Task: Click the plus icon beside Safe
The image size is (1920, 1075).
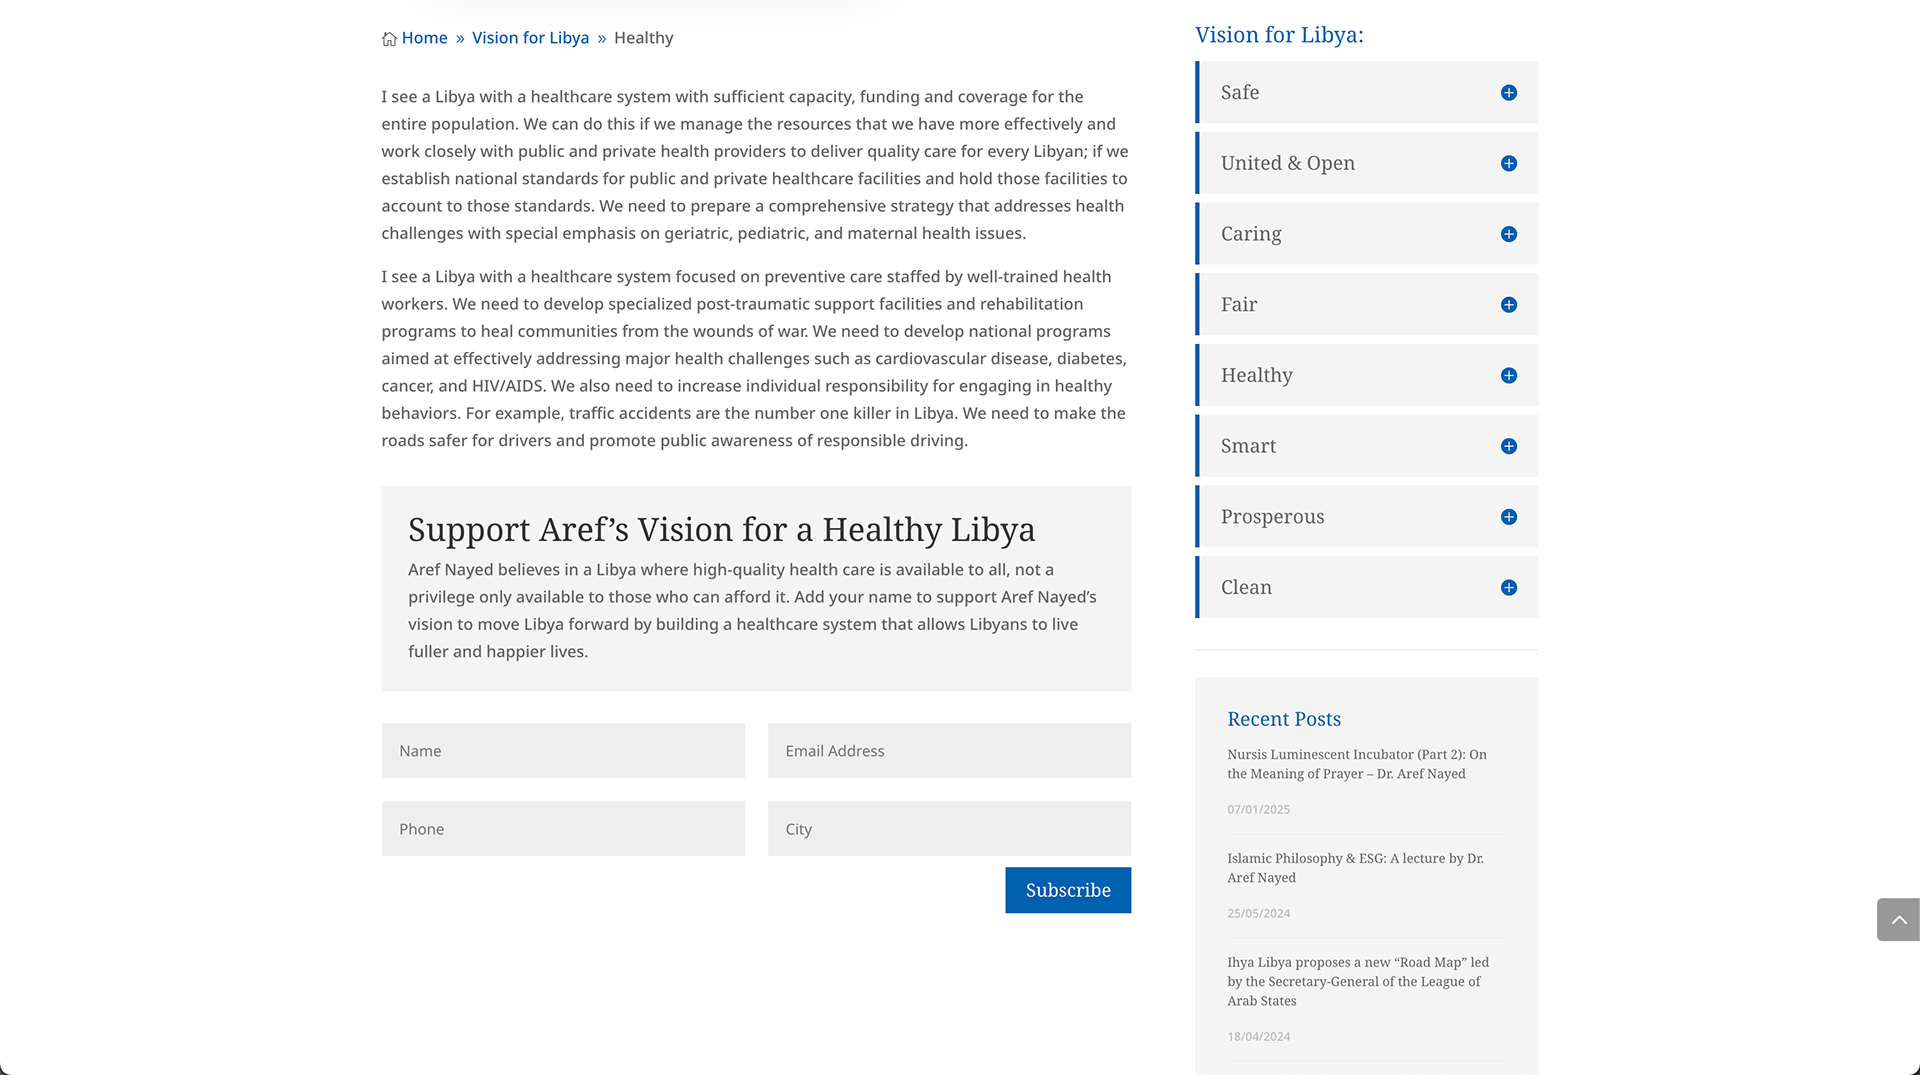Action: tap(1508, 93)
